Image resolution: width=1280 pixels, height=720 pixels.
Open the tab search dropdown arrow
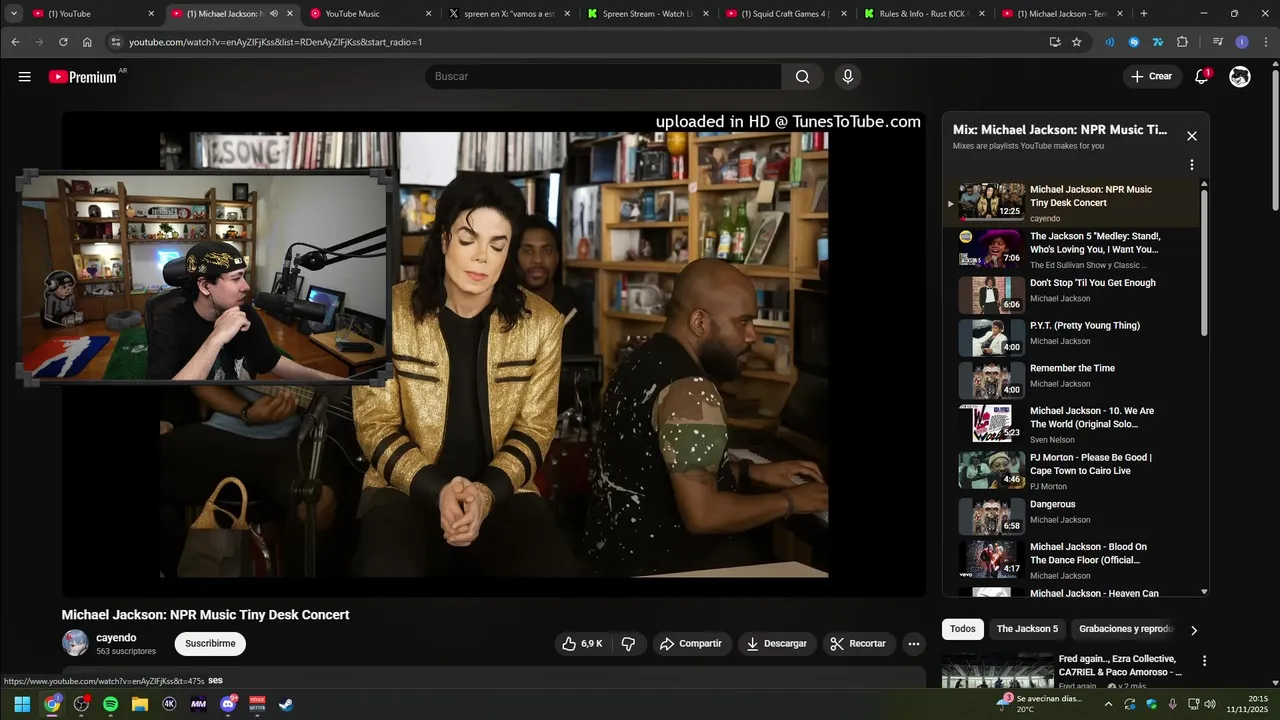(x=14, y=14)
